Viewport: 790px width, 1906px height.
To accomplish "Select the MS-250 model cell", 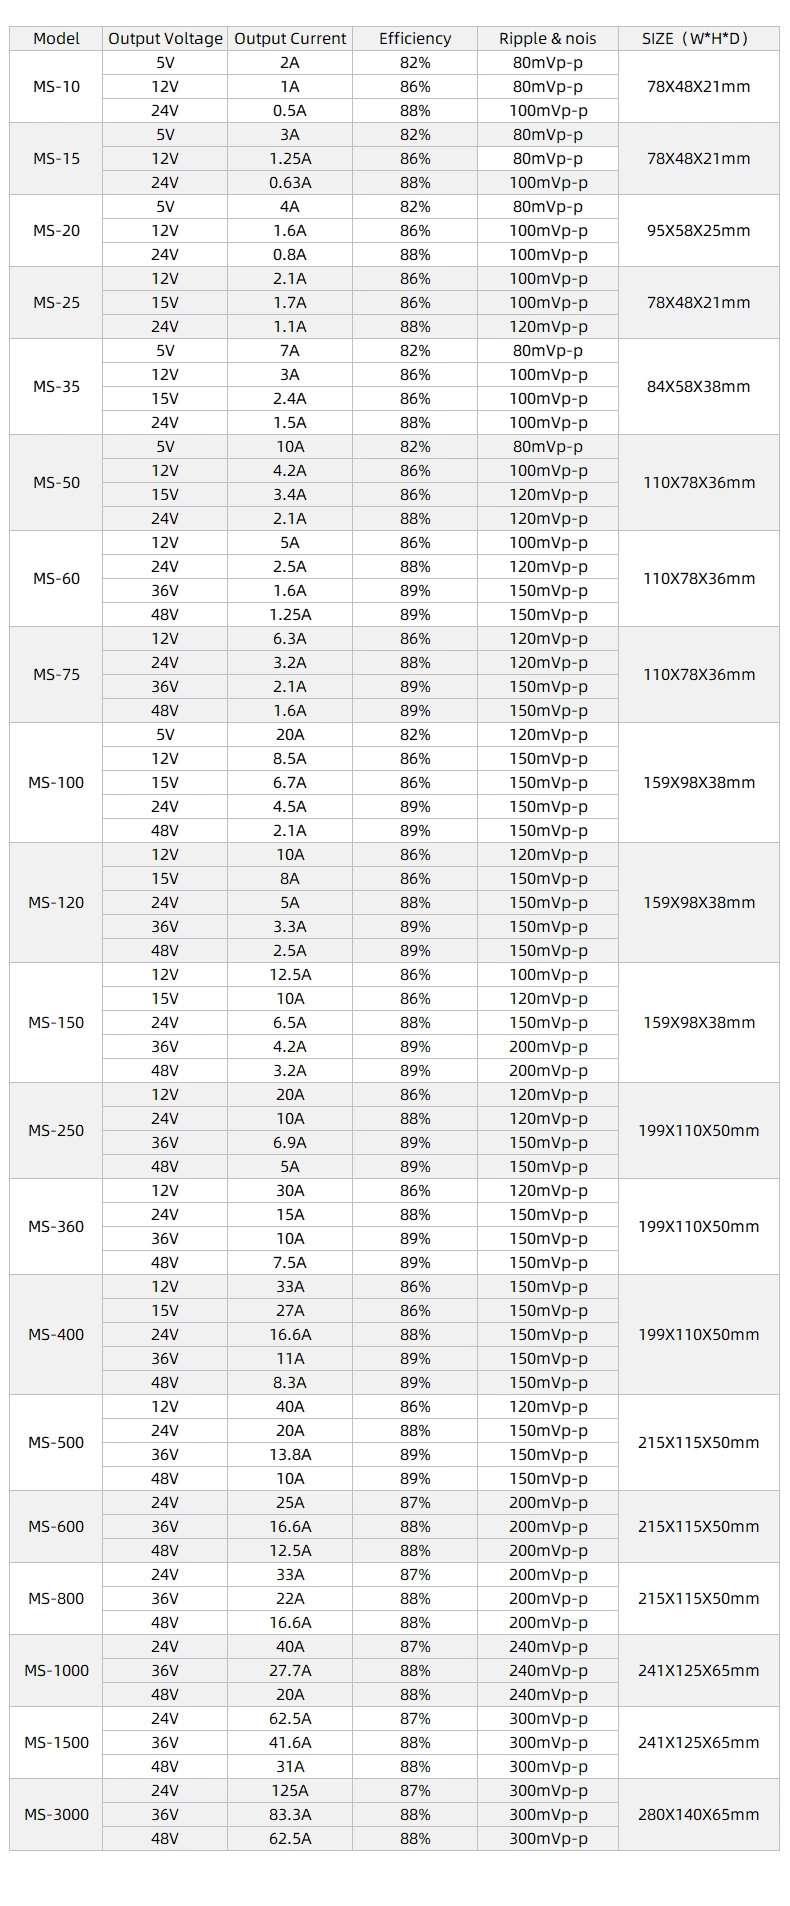I will 56,1131.
